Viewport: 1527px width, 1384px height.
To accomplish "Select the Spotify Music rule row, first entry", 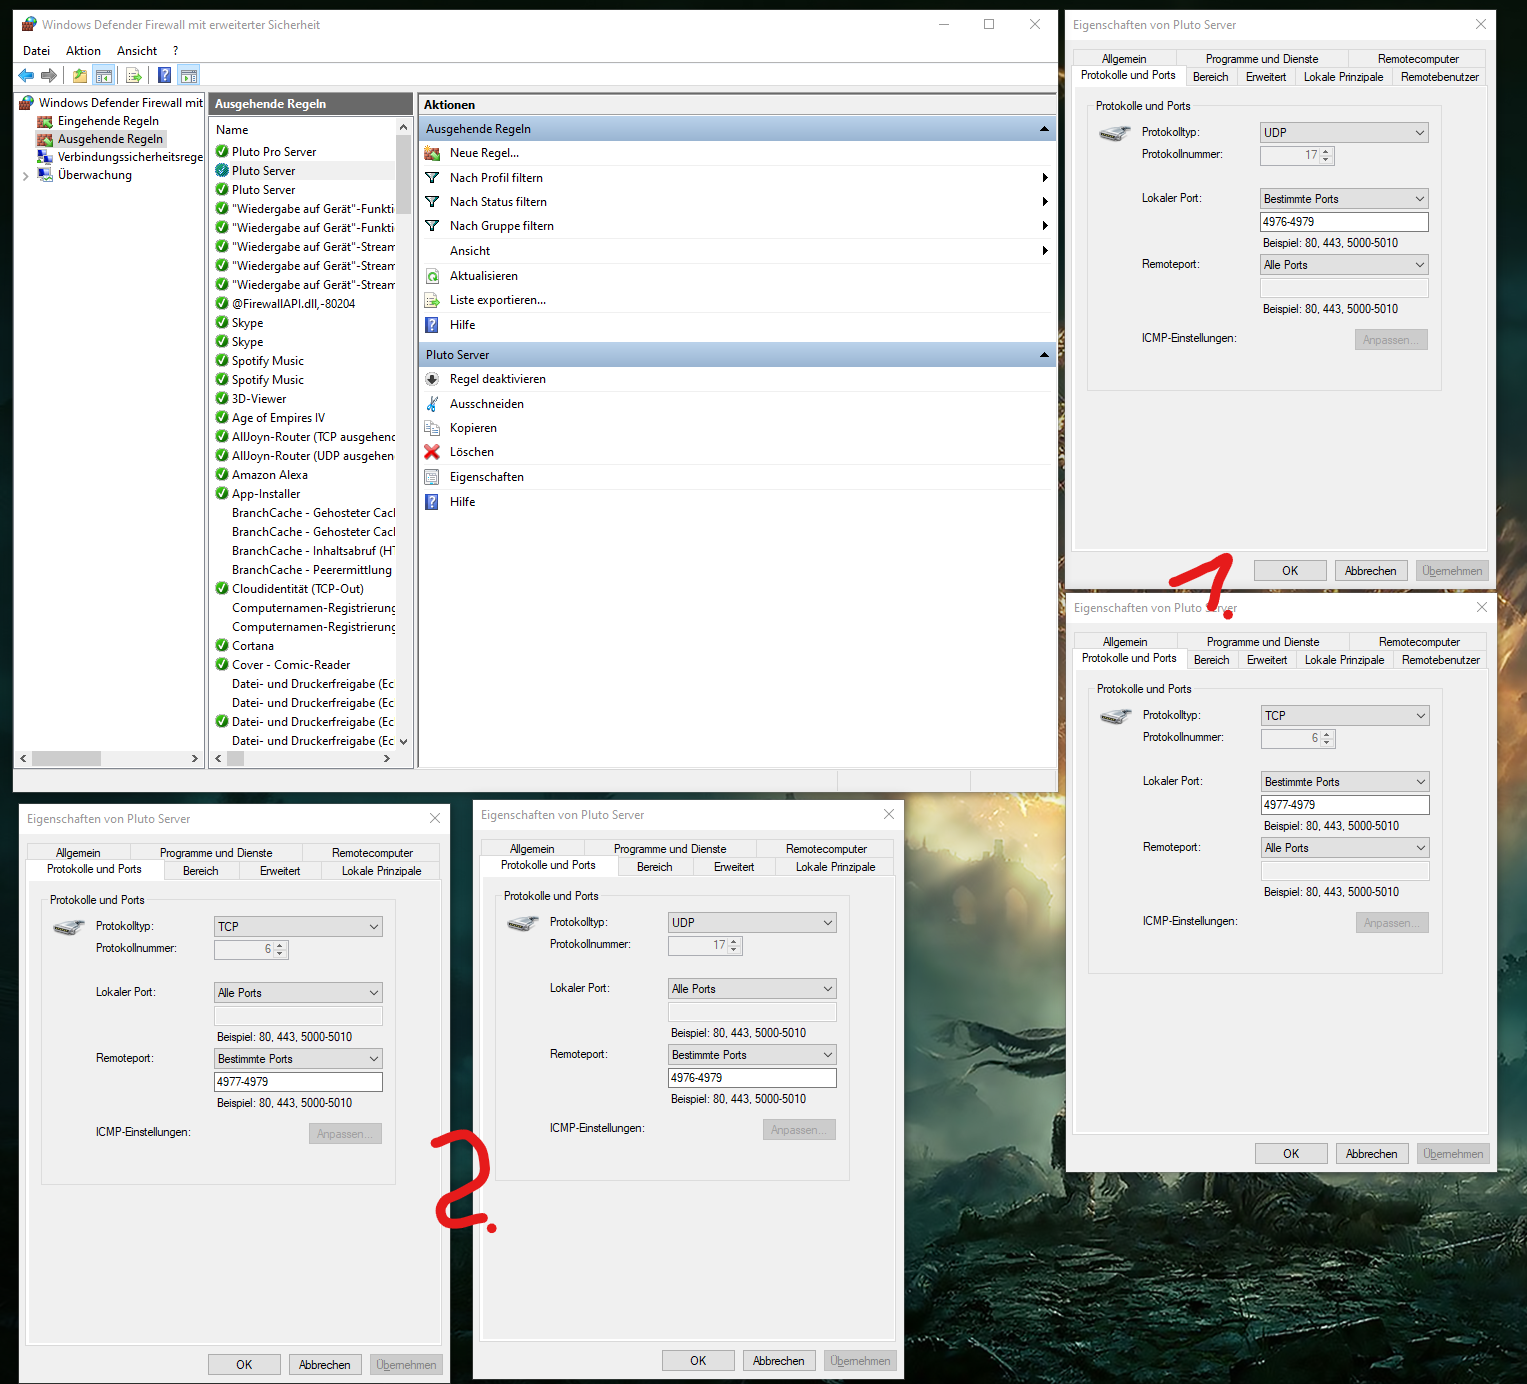I will pos(303,361).
